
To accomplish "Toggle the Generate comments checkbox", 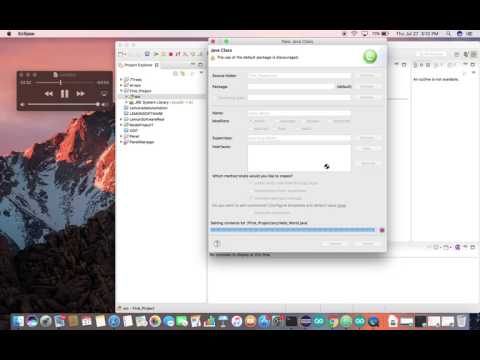I will click(x=251, y=213).
